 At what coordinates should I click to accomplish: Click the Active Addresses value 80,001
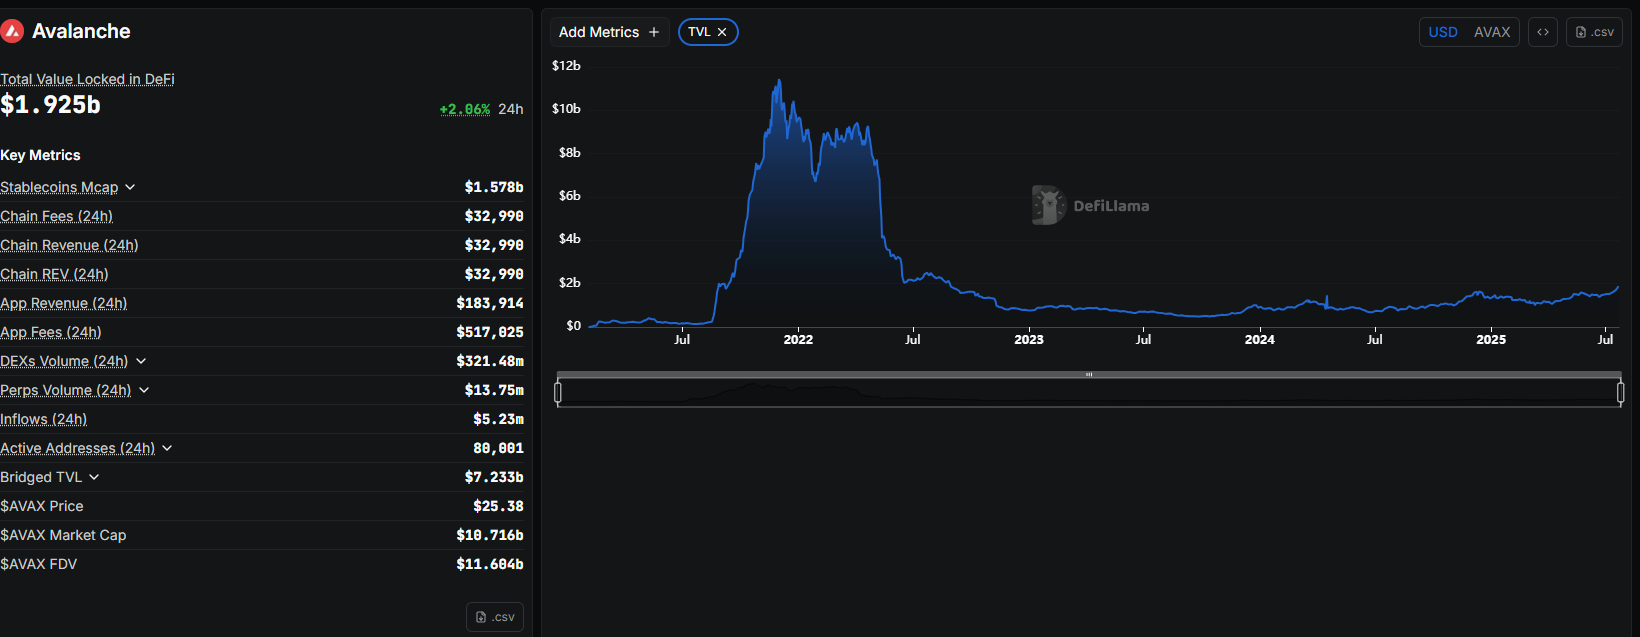[x=498, y=448]
